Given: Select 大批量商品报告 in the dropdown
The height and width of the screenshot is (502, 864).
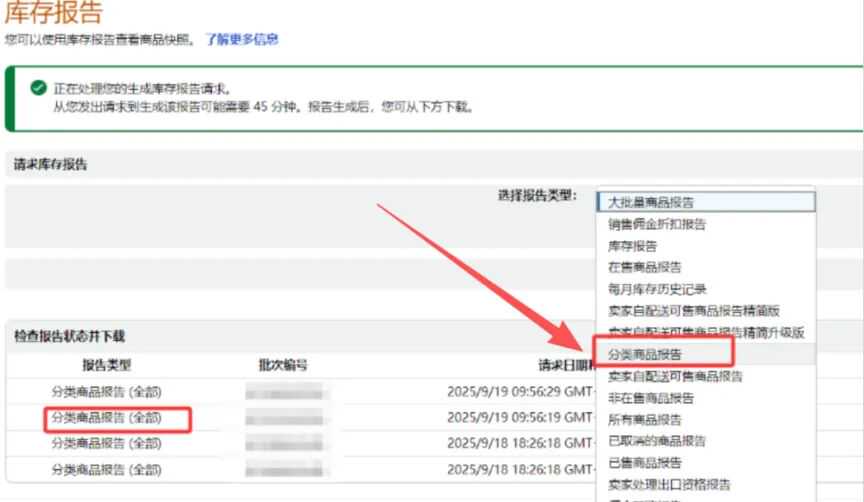Looking at the screenshot, I should pos(706,202).
